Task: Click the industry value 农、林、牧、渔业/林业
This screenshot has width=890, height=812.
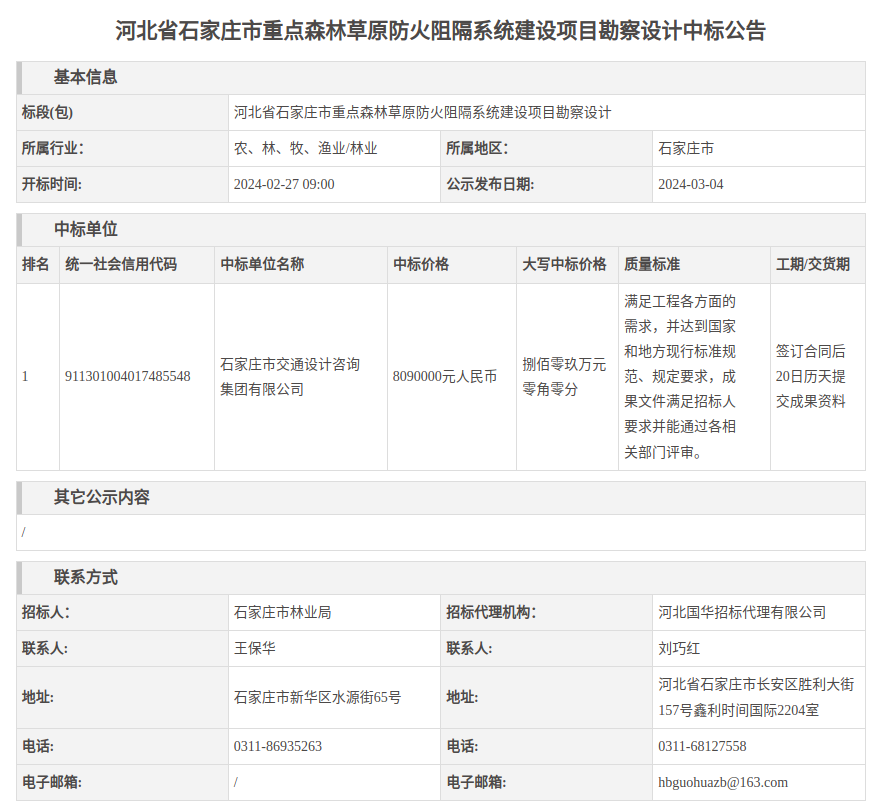Action: 305,148
